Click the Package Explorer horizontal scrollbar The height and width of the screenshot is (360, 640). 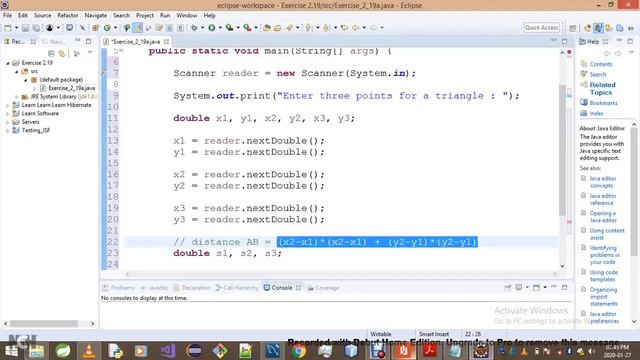[44, 324]
